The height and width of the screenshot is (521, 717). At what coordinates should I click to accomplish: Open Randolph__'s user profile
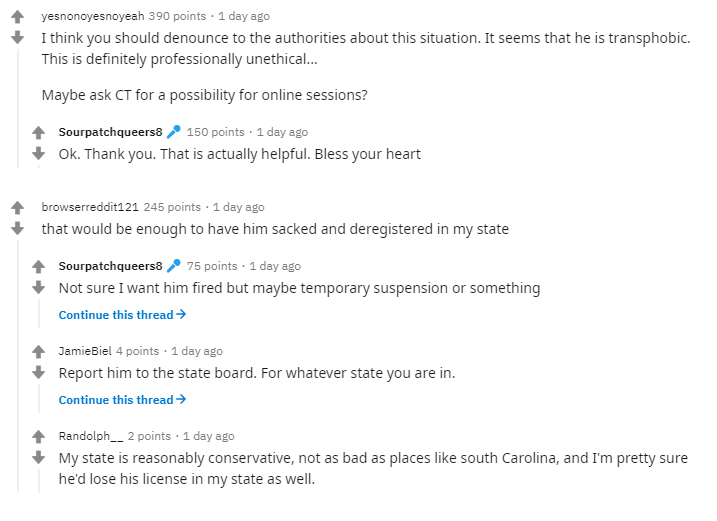[x=91, y=436]
